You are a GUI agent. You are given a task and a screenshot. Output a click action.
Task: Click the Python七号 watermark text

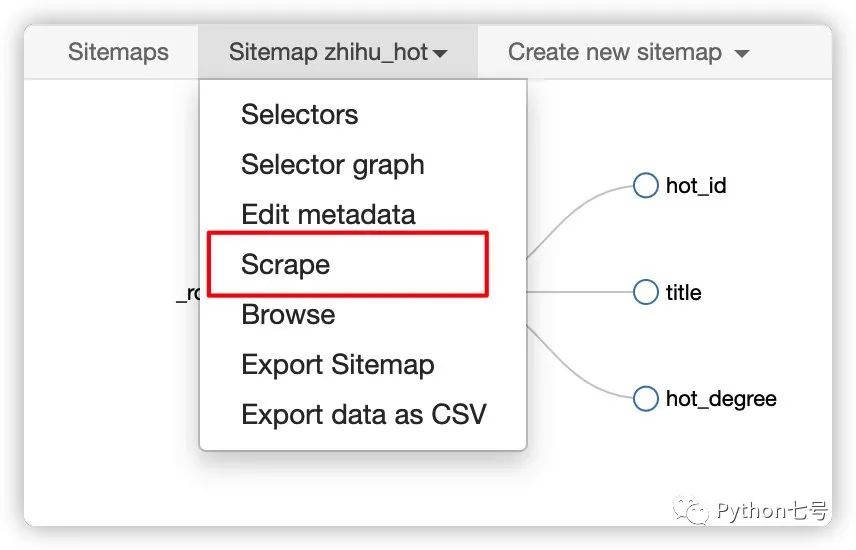(x=772, y=511)
